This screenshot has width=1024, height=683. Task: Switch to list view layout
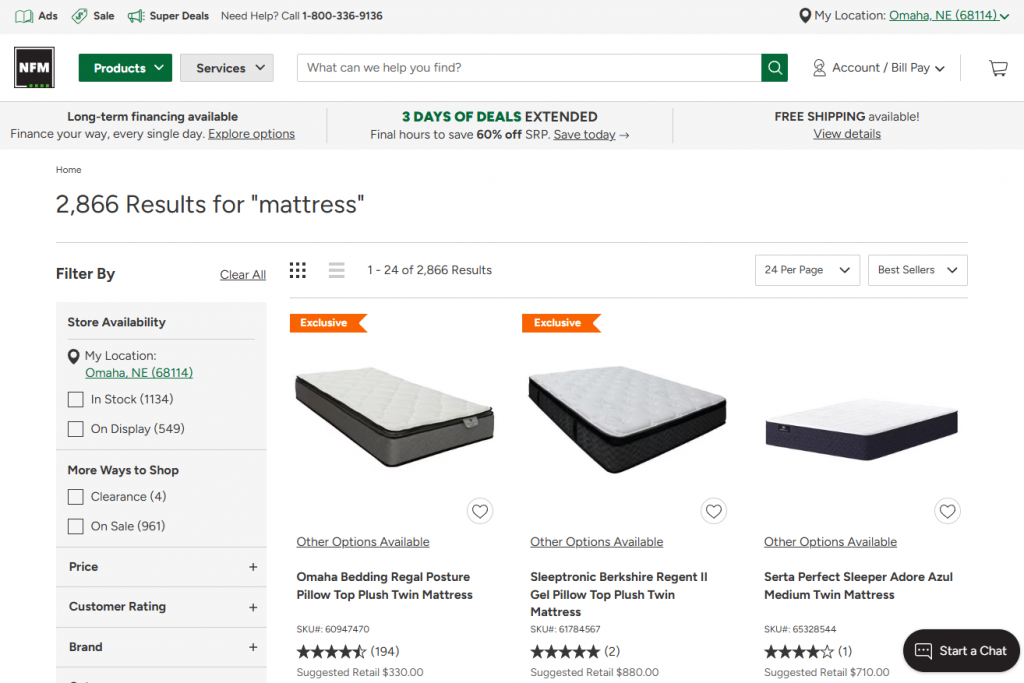pyautogui.click(x=336, y=270)
